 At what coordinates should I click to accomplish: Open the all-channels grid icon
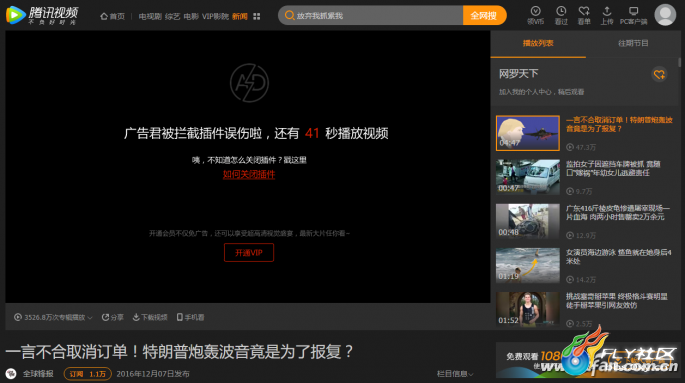[256, 17]
